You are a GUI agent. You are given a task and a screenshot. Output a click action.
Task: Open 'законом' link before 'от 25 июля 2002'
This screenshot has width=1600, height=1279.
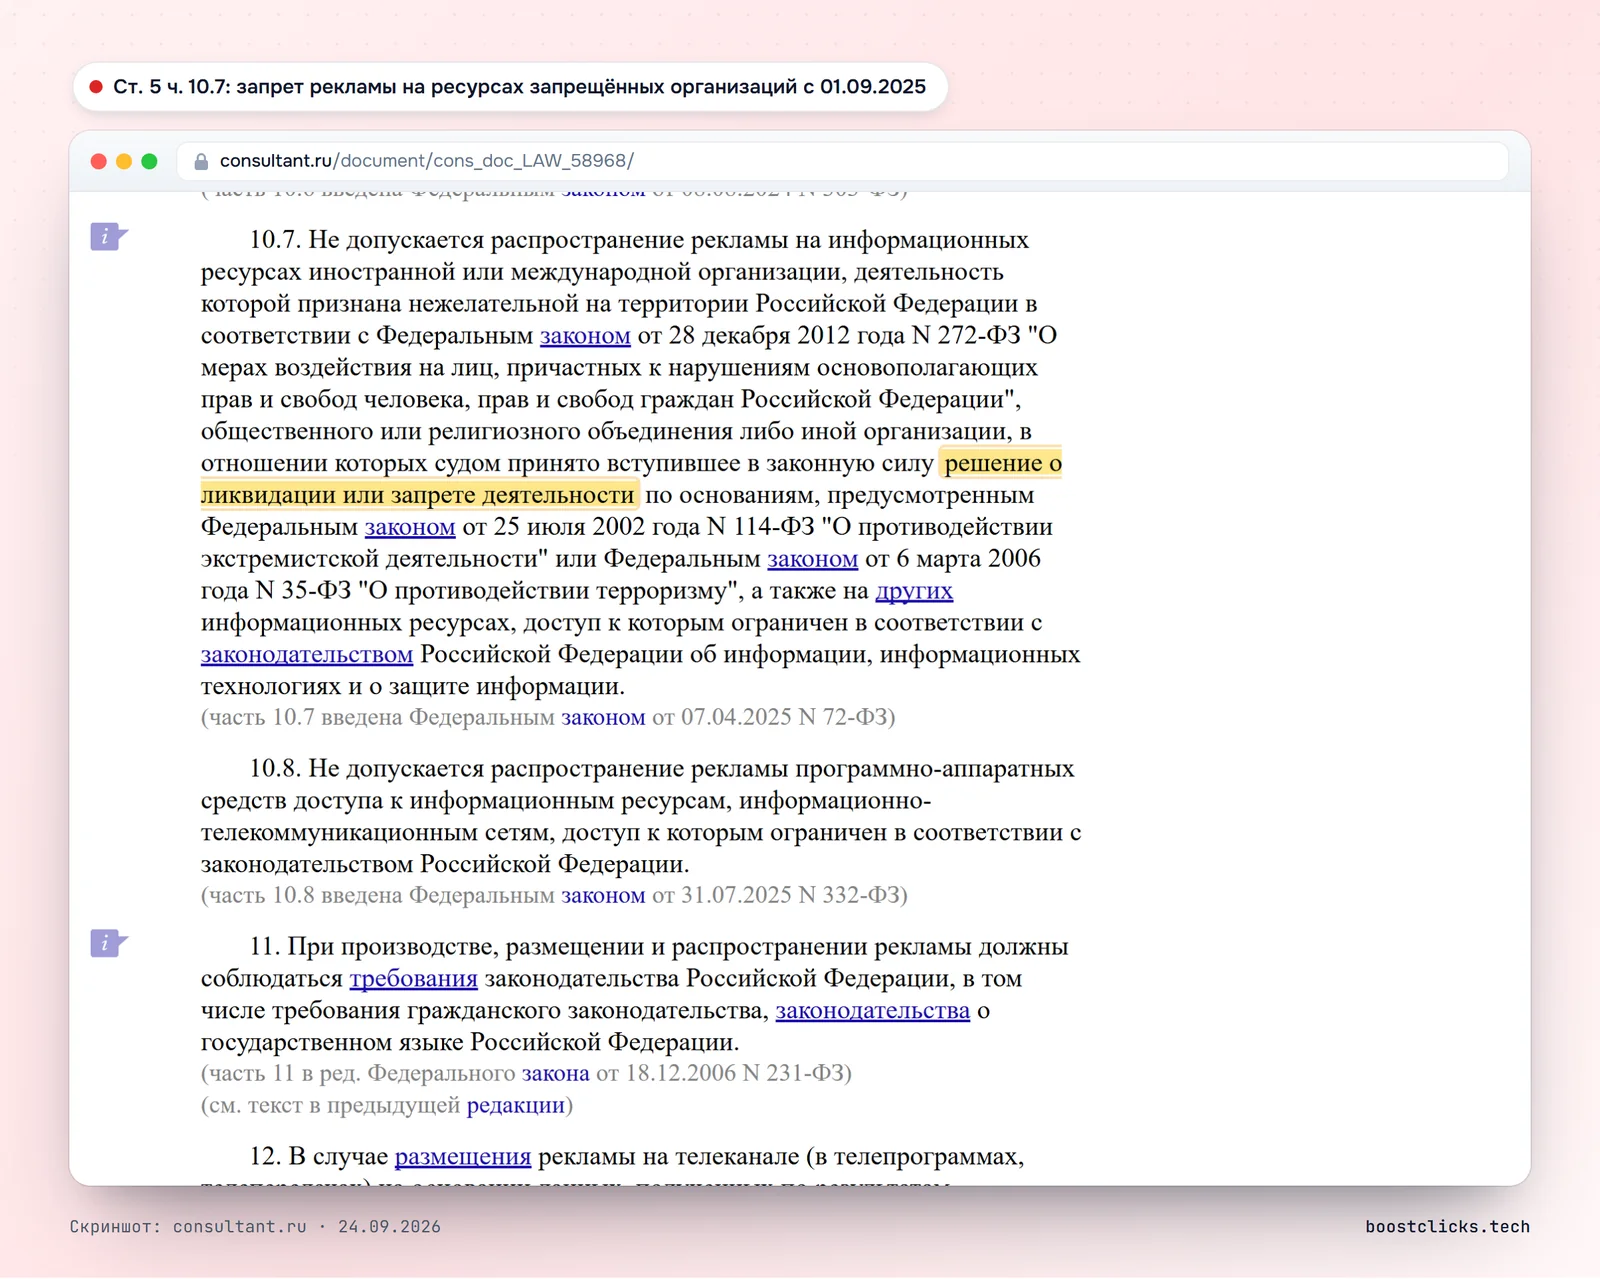[x=410, y=527]
